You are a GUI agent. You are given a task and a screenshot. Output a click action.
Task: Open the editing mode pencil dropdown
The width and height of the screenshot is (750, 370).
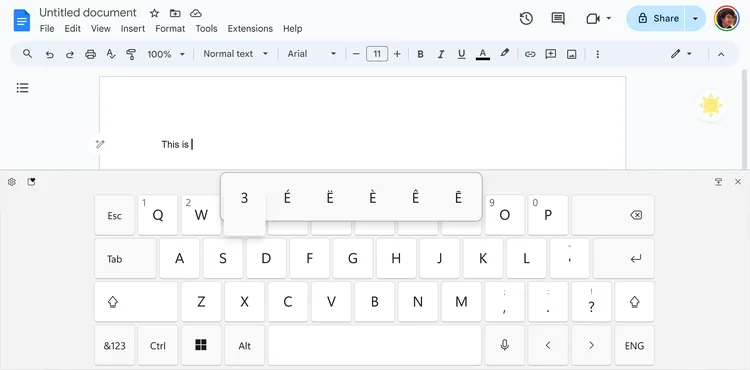point(681,54)
